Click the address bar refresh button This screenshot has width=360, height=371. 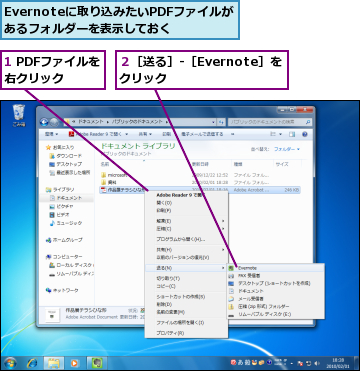(x=221, y=122)
